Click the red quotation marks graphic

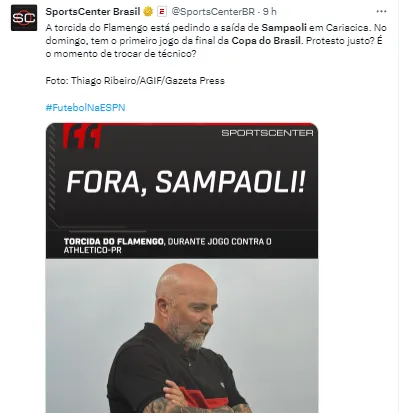[82, 136]
